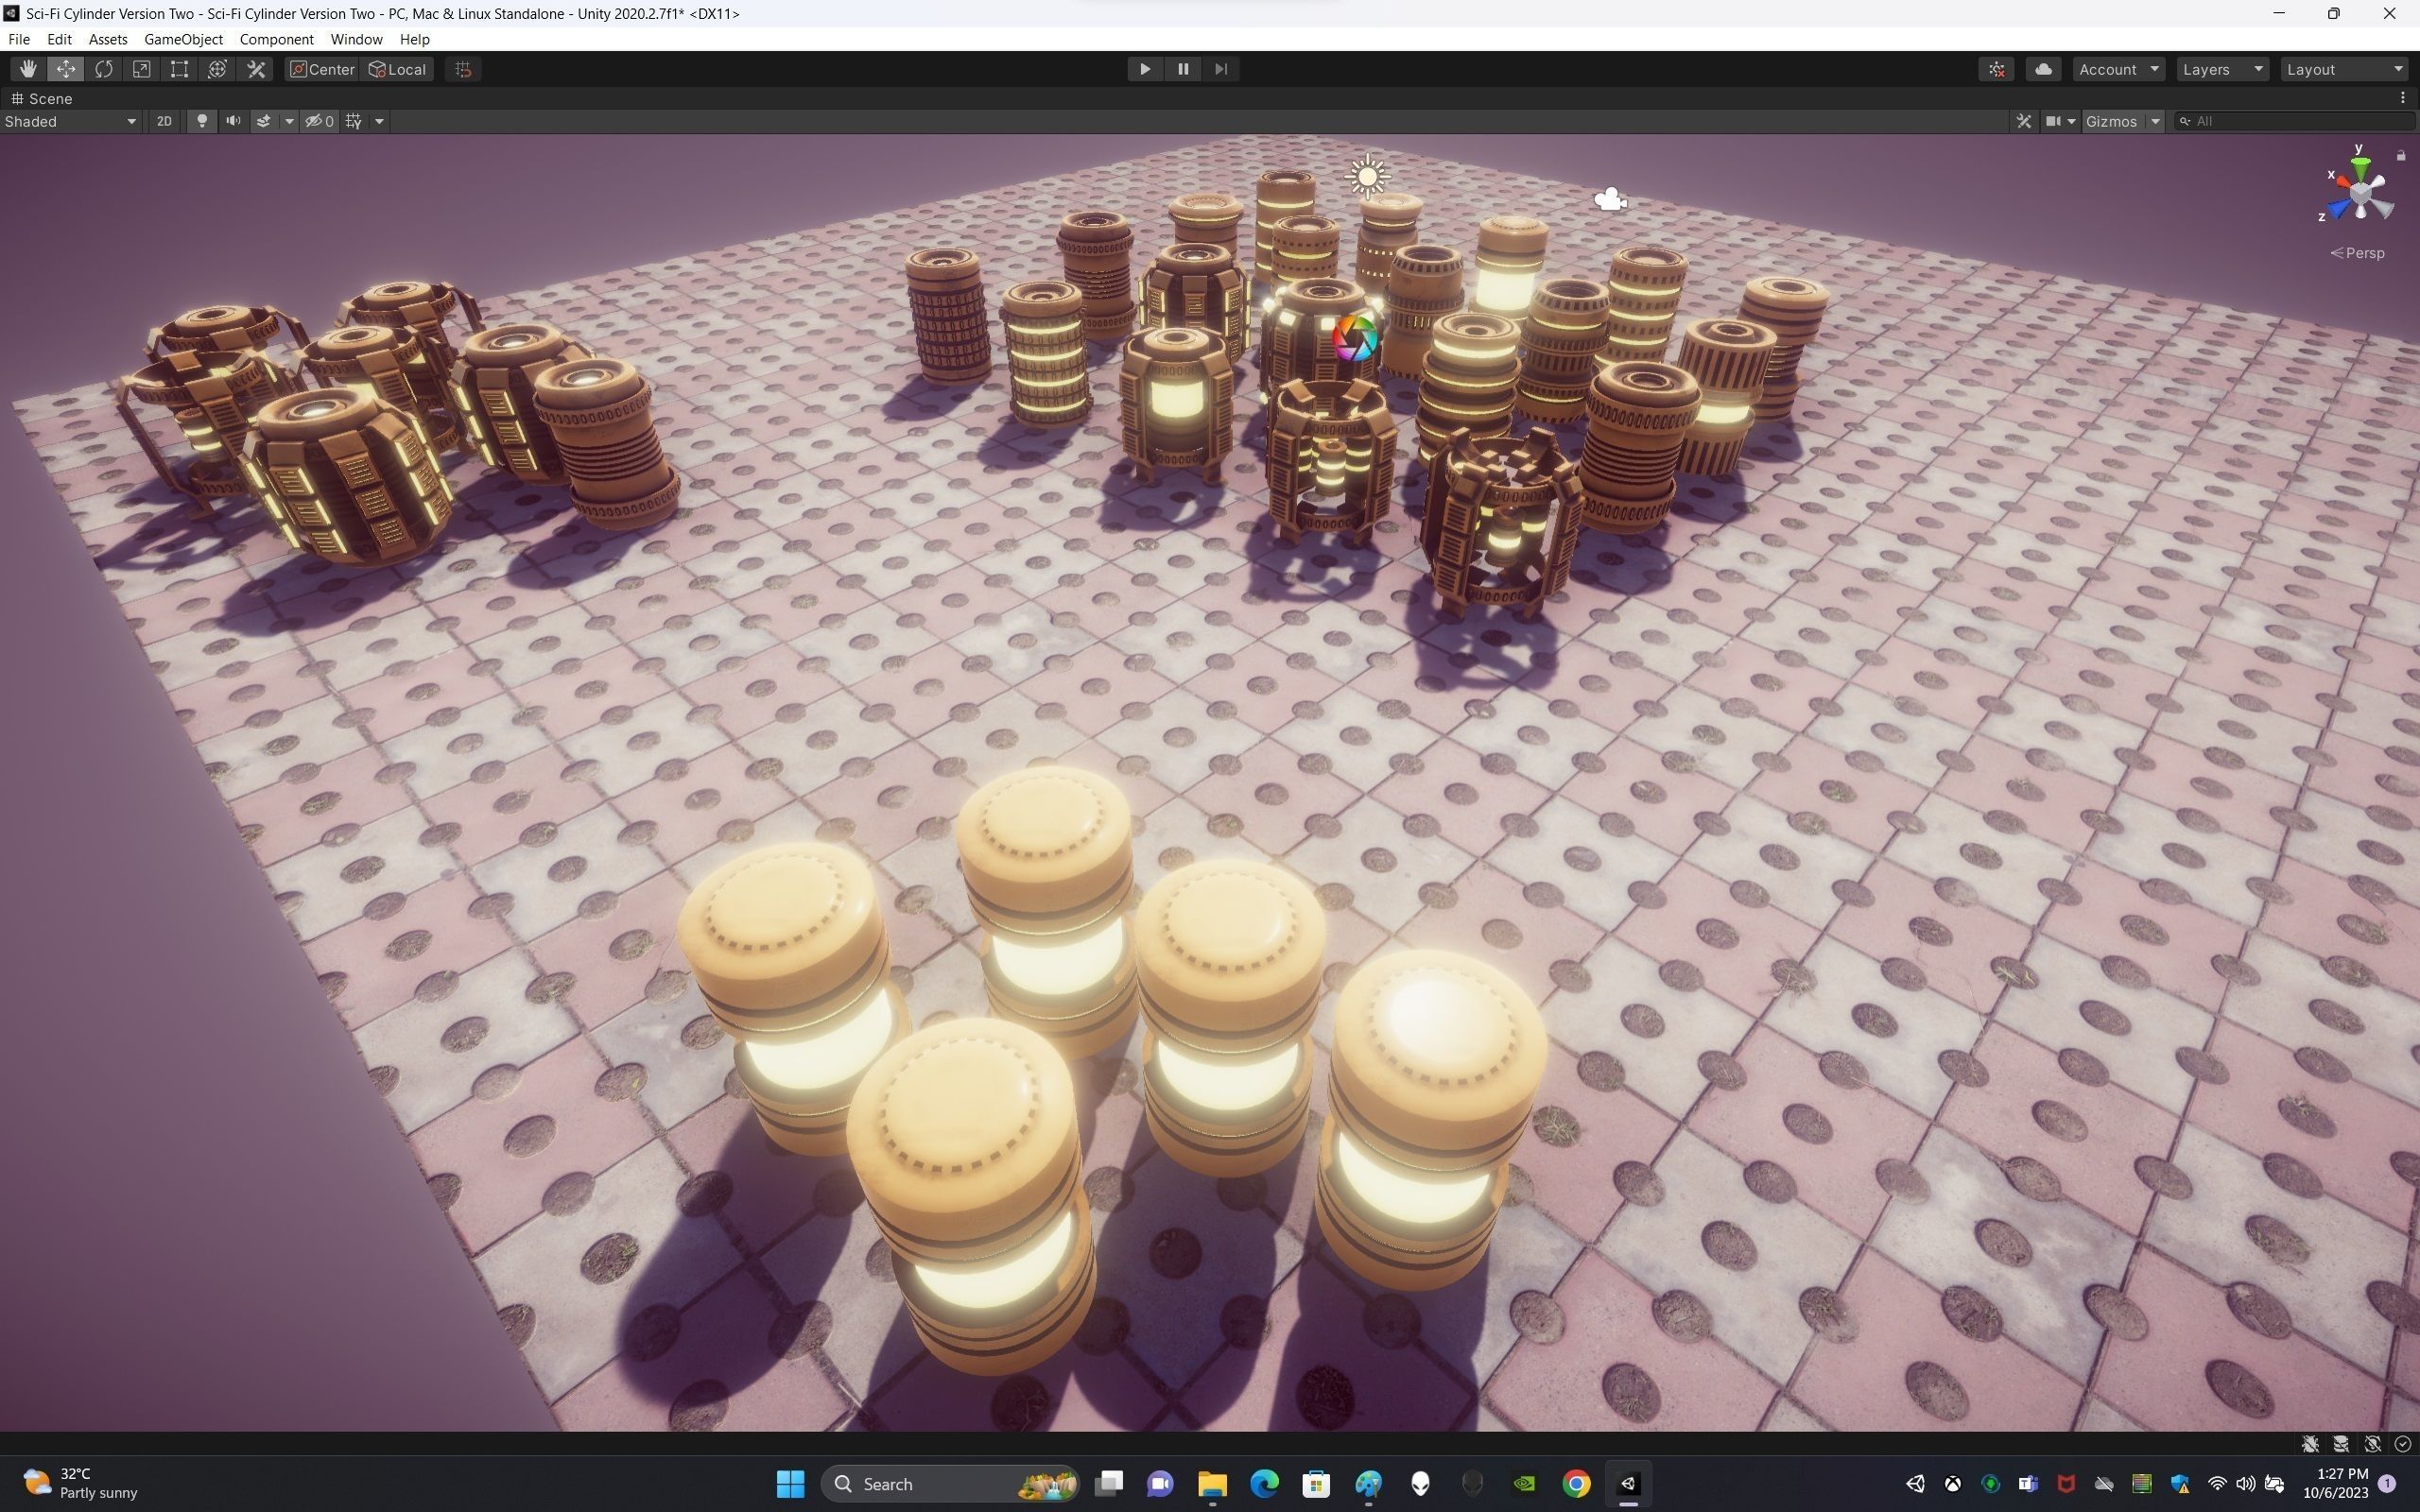Open background tasks checkmark icon
This screenshot has width=2420, height=1512.
pyautogui.click(x=2403, y=1444)
